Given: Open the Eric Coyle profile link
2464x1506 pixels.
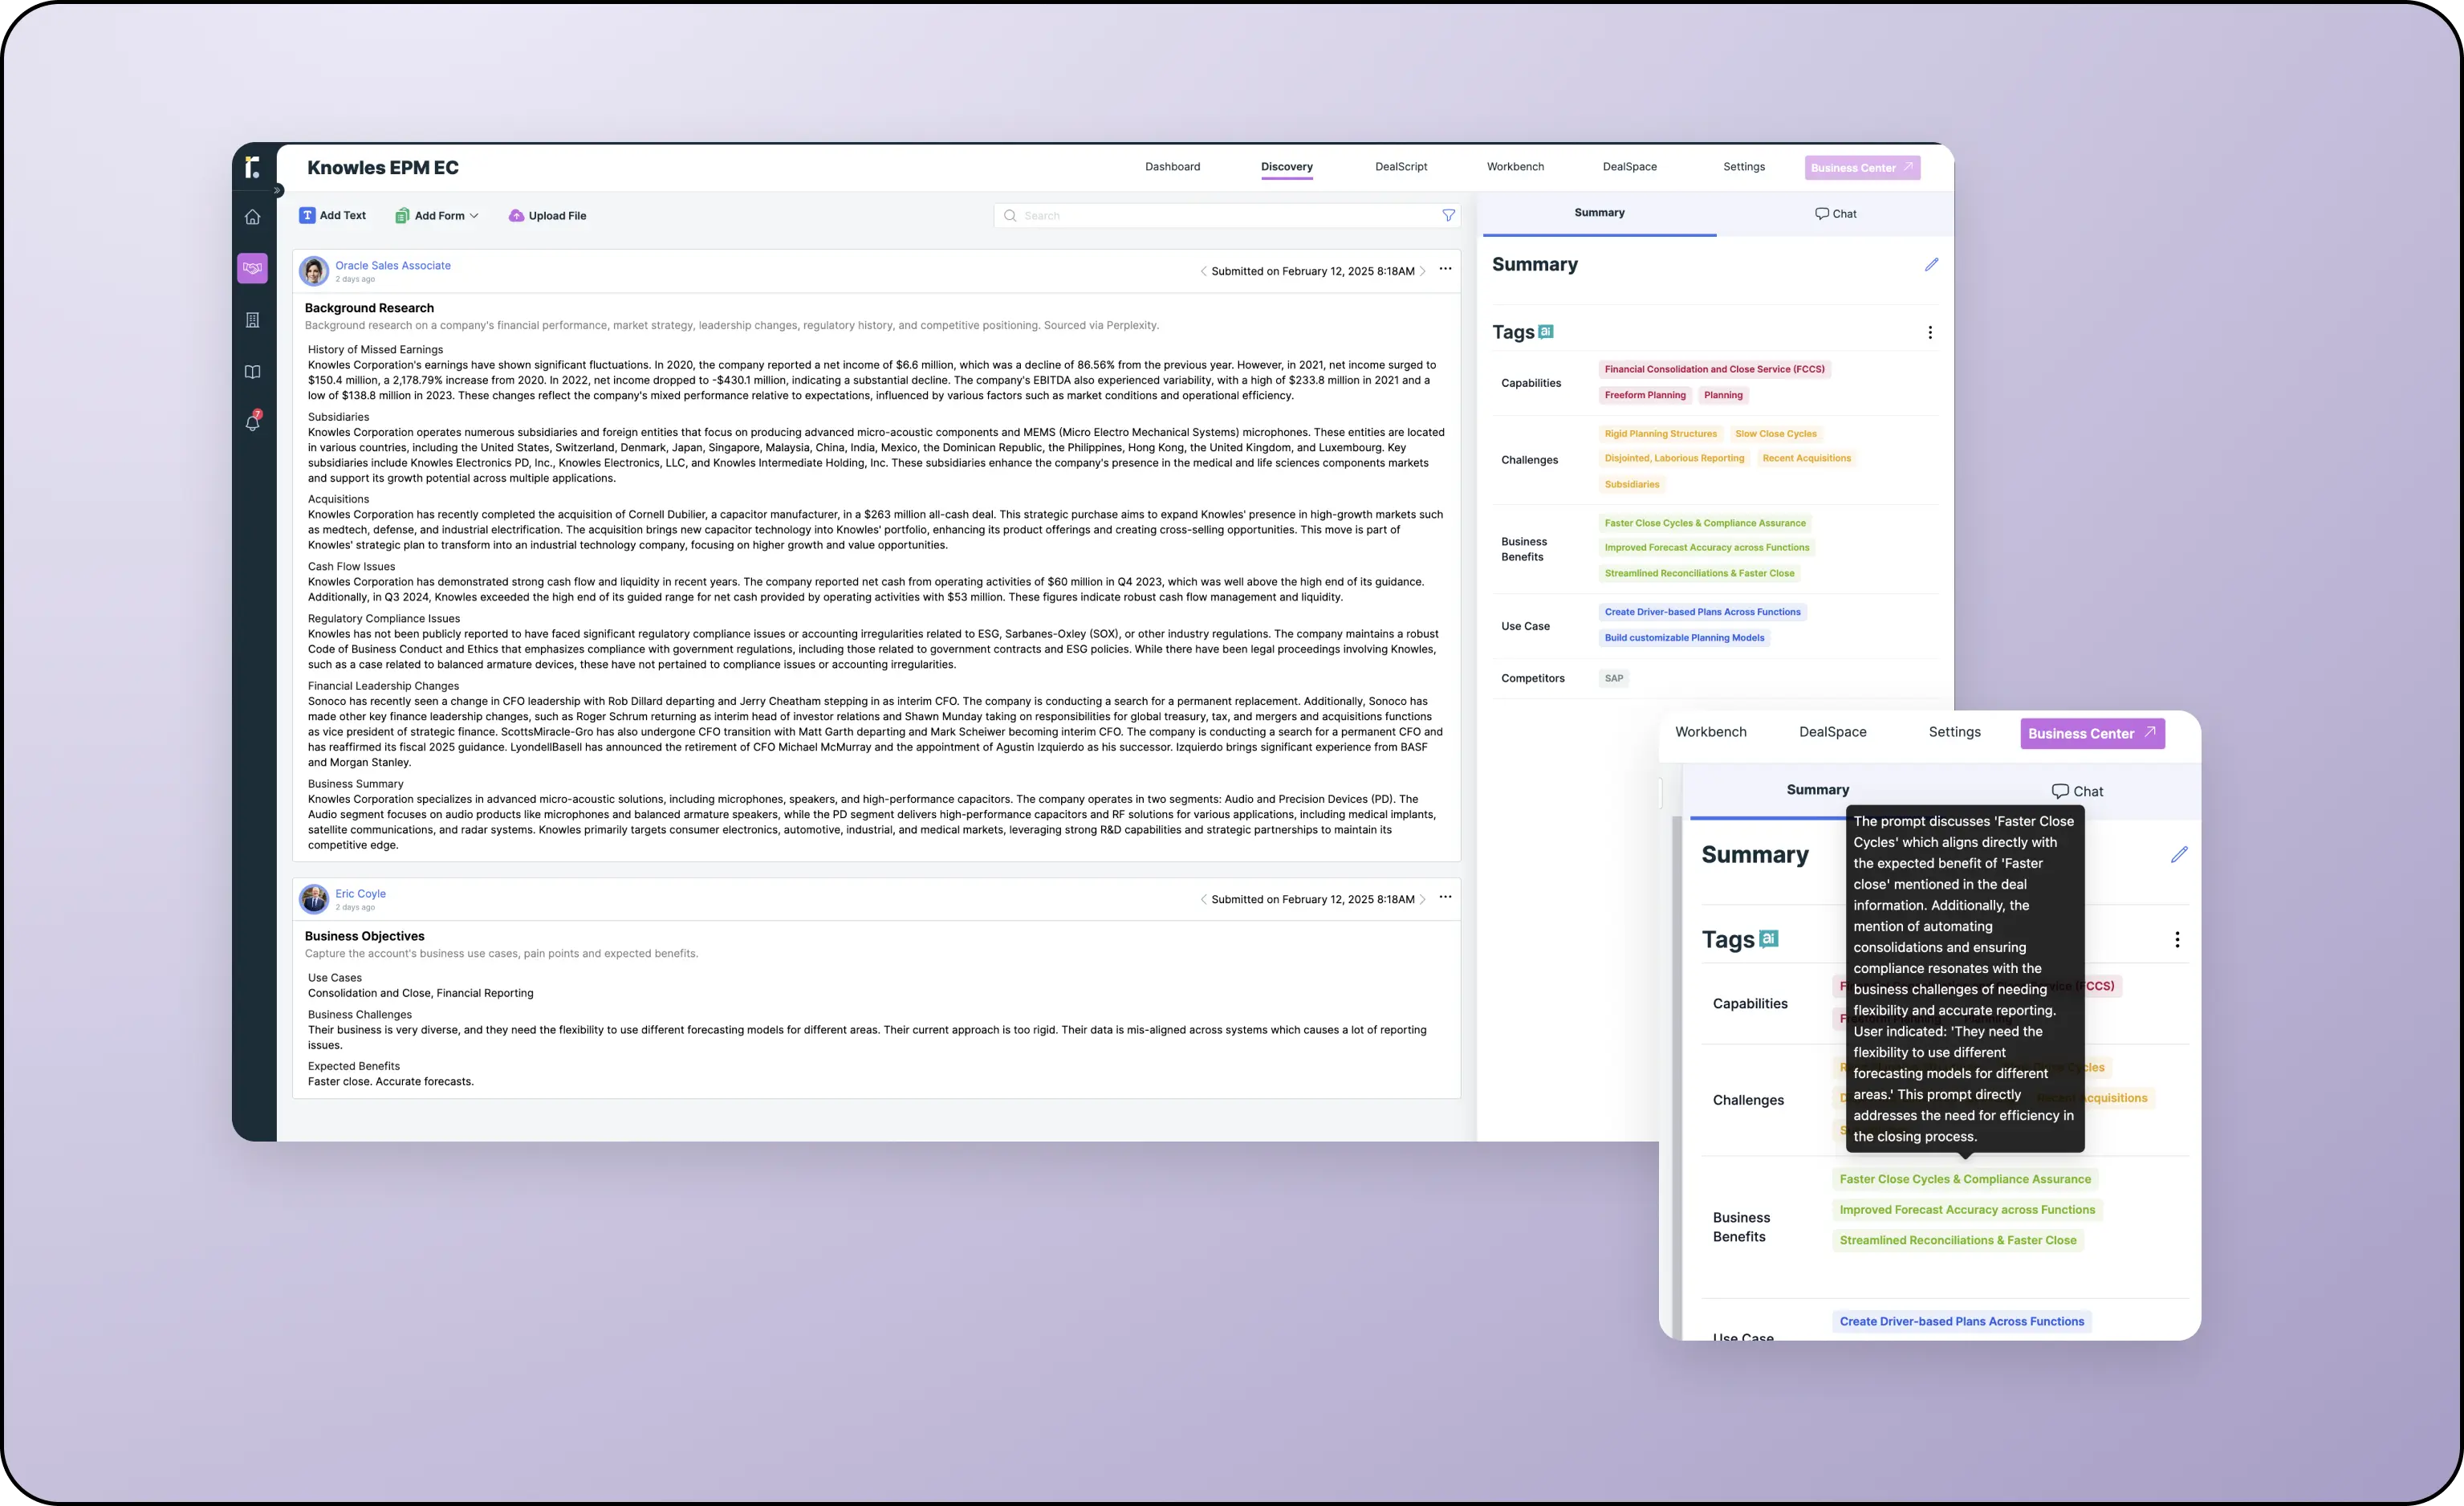Looking at the screenshot, I should tap(360, 893).
